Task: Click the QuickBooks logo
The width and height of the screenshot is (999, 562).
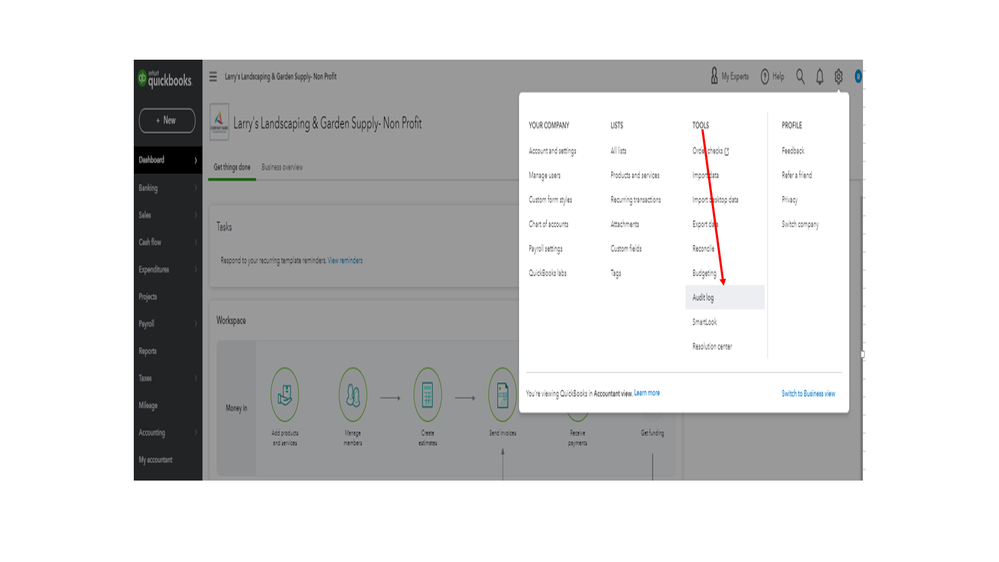Action: [164, 79]
